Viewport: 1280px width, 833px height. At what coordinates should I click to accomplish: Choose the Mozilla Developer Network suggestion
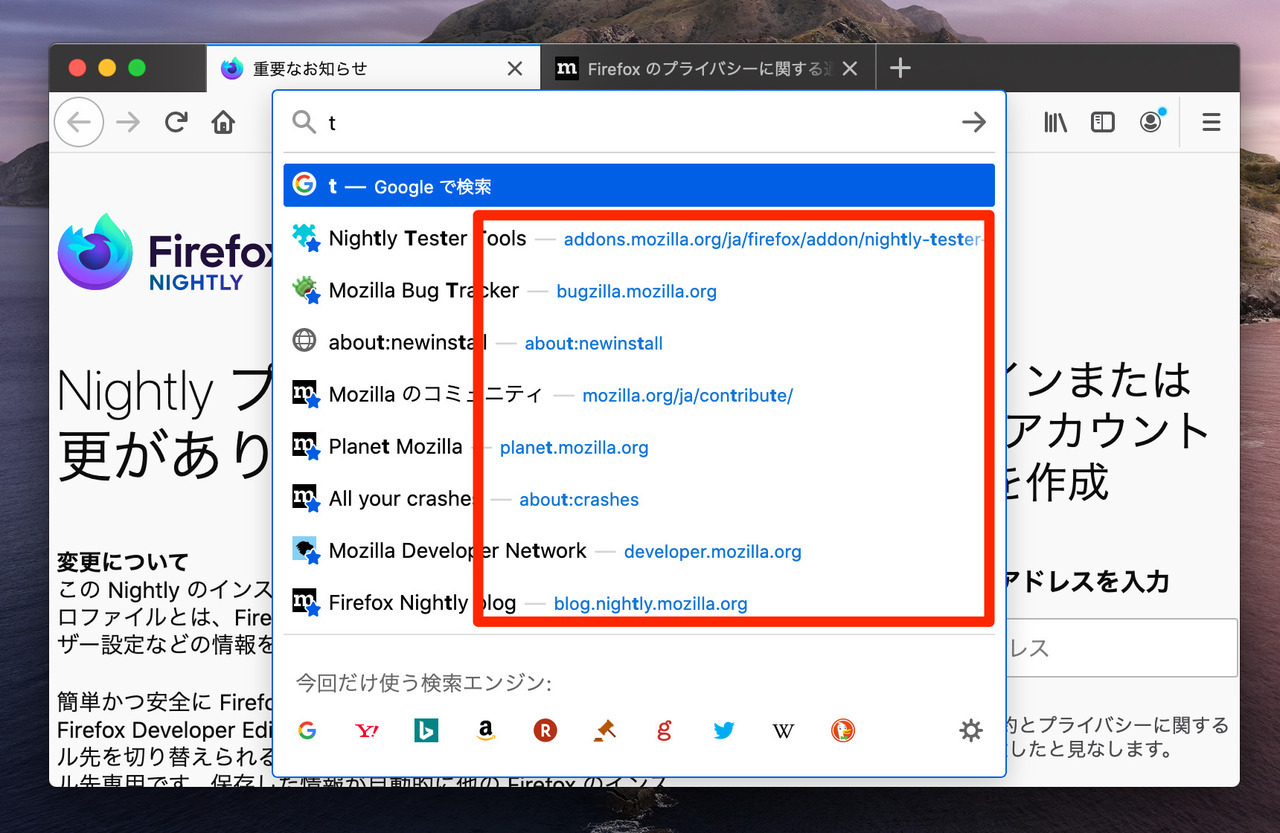(x=639, y=551)
